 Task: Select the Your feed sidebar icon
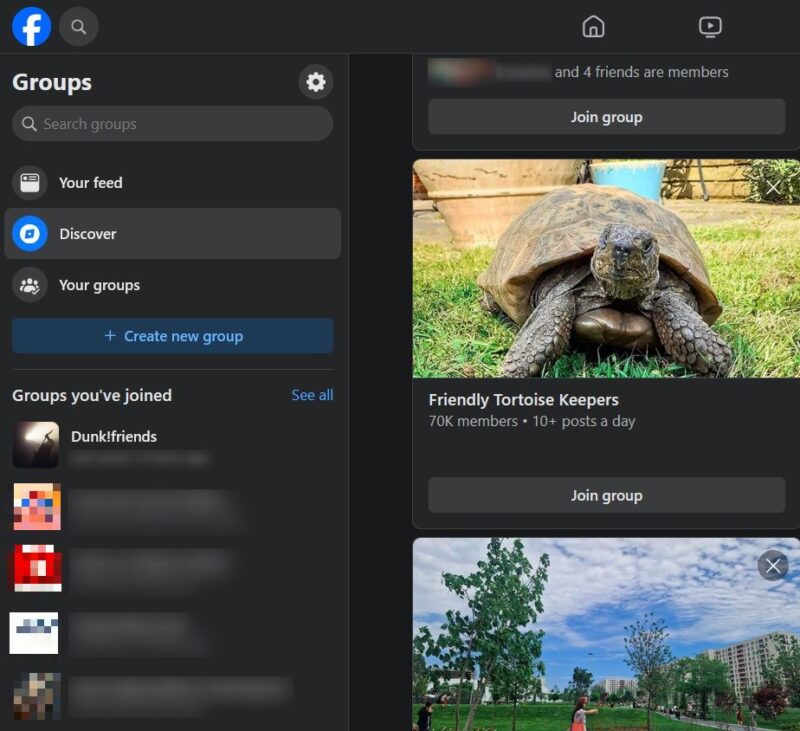pos(30,183)
